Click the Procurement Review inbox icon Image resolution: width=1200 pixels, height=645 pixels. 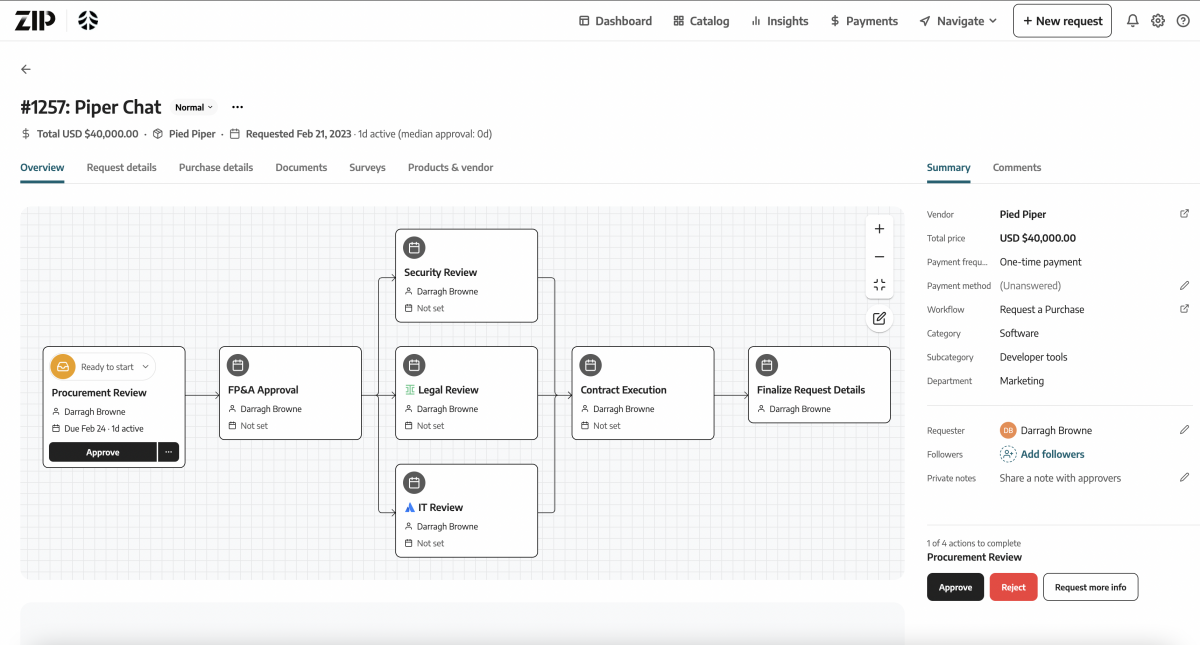tap(63, 367)
